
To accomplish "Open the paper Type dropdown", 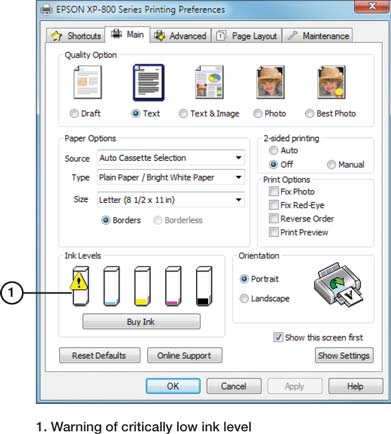I will point(171,177).
